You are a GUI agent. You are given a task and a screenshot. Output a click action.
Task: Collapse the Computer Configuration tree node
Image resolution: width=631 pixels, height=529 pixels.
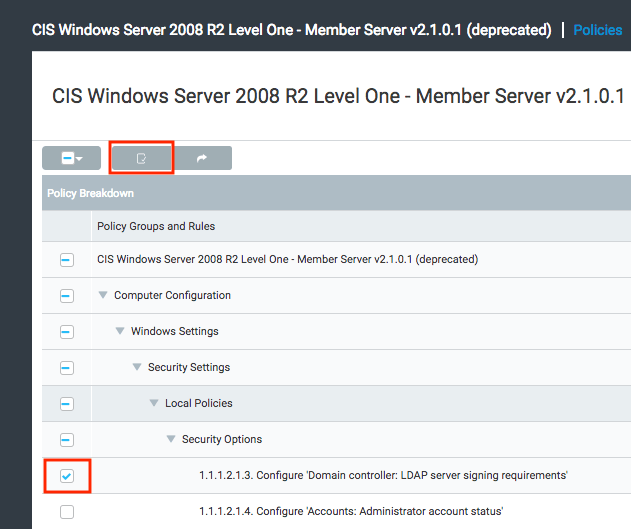pyautogui.click(x=103, y=295)
